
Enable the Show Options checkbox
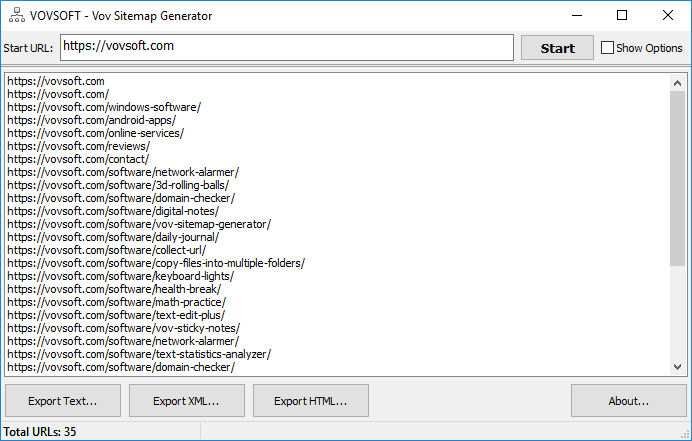click(607, 48)
